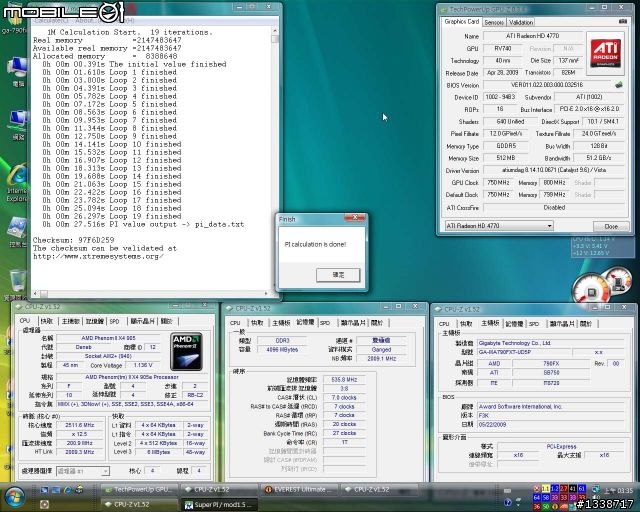Click the taskbar clock showing 03:35
Screen dimensions: 640x512
[618, 490]
